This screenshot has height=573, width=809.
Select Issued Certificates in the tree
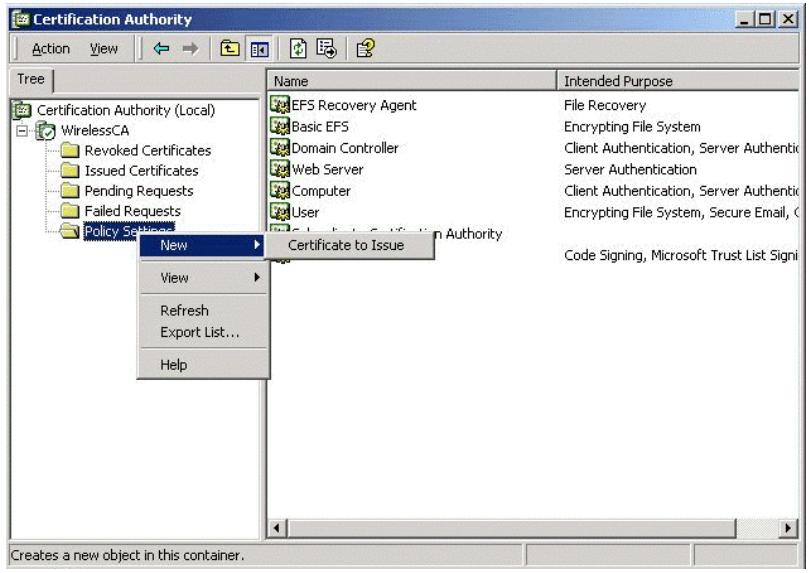point(141,171)
